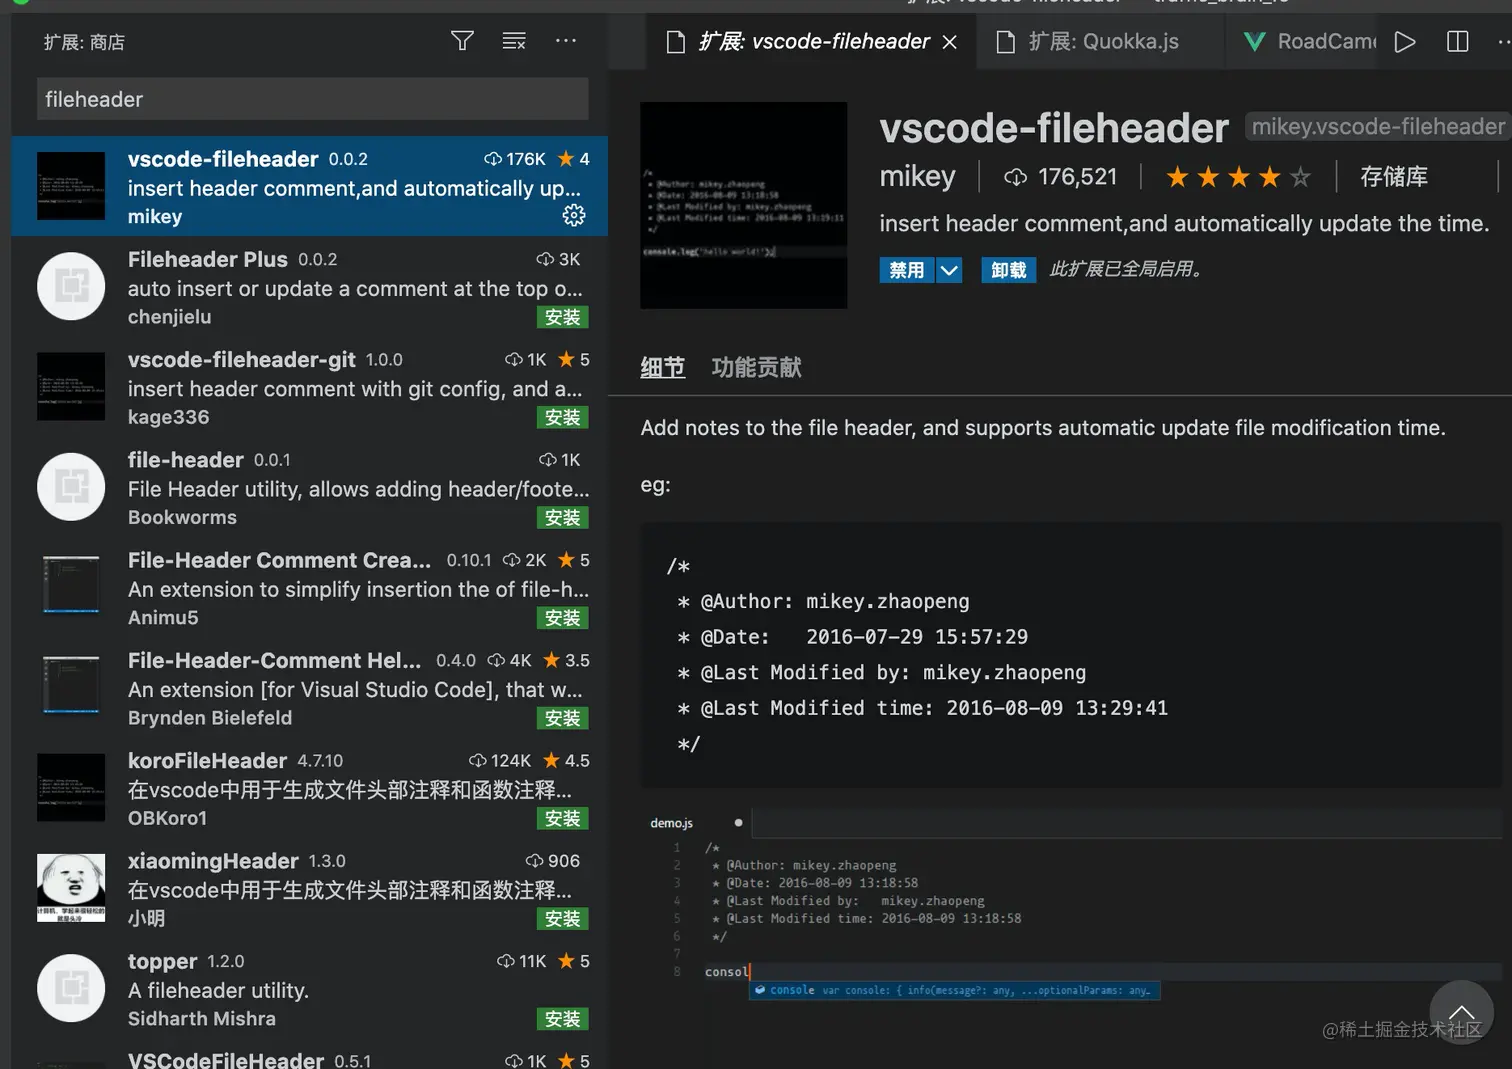The width and height of the screenshot is (1512, 1069).
Task: Close the vscode-fileheader editor tab
Action: tap(950, 42)
